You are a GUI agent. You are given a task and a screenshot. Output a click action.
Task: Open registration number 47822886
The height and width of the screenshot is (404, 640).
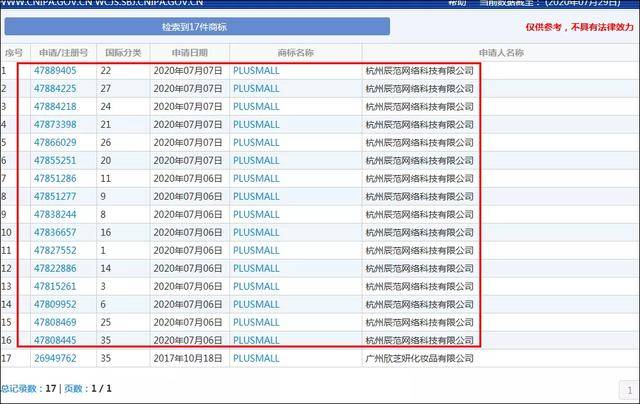tap(55, 268)
